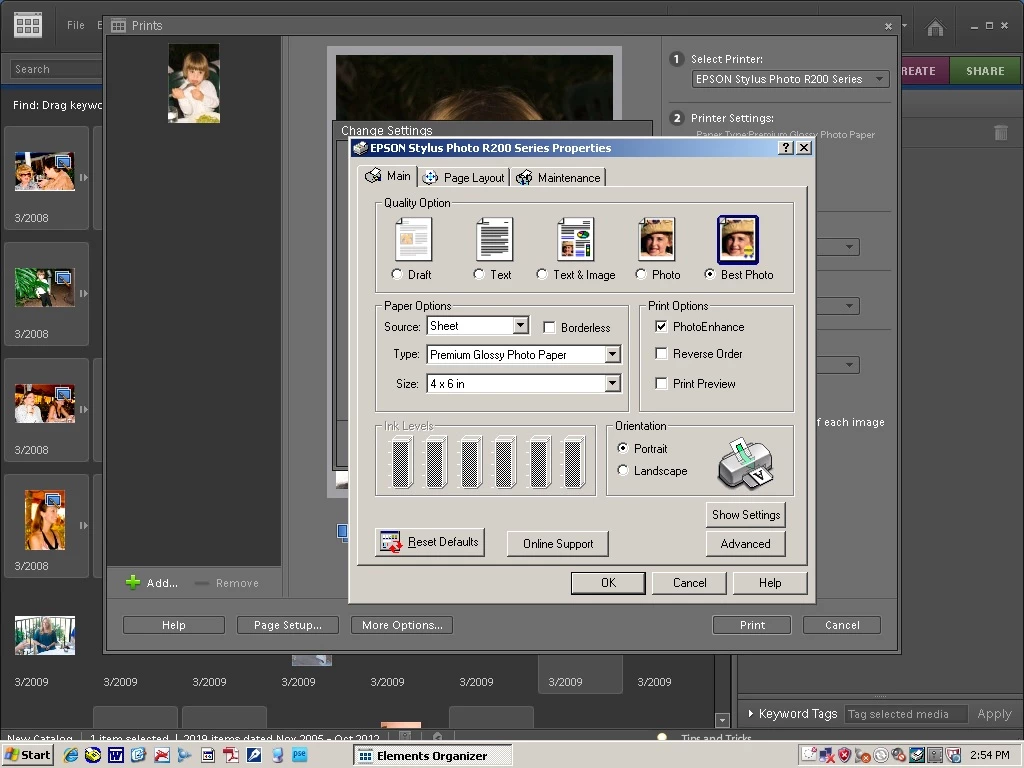The image size is (1024, 768).
Task: Choose the Best Photo radio button
Action: click(709, 274)
